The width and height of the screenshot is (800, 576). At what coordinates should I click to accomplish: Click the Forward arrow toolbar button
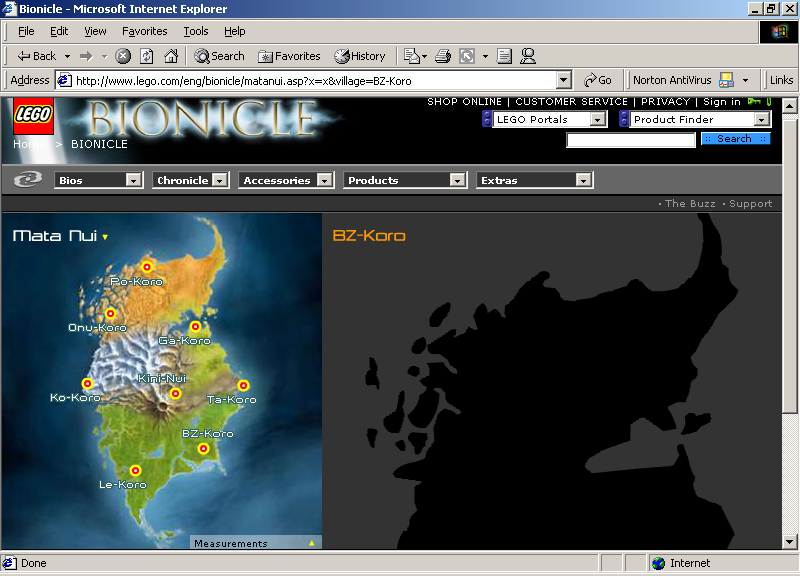[86, 56]
